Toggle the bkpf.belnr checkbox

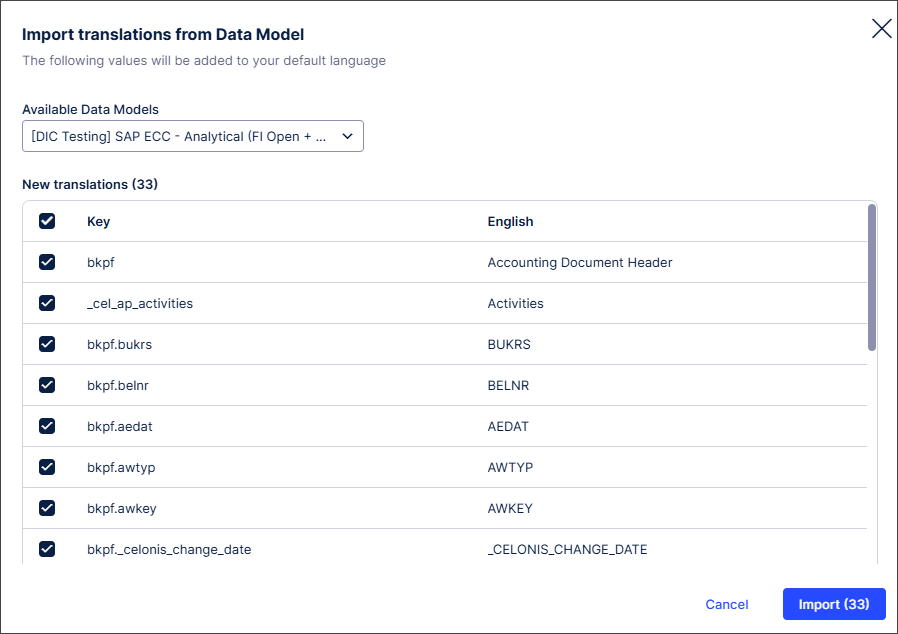(47, 385)
